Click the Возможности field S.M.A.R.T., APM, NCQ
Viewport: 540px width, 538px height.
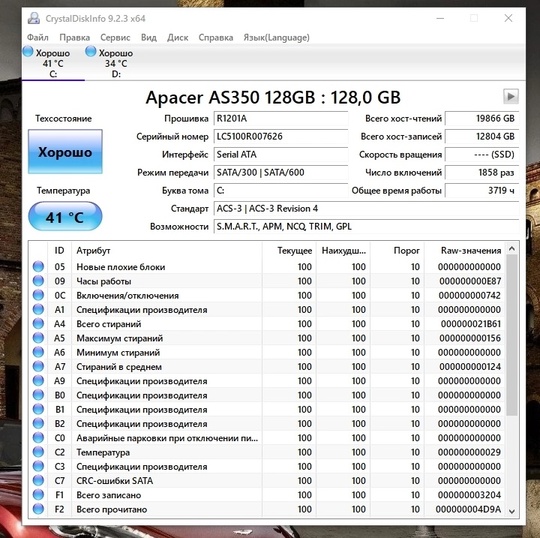[366, 226]
